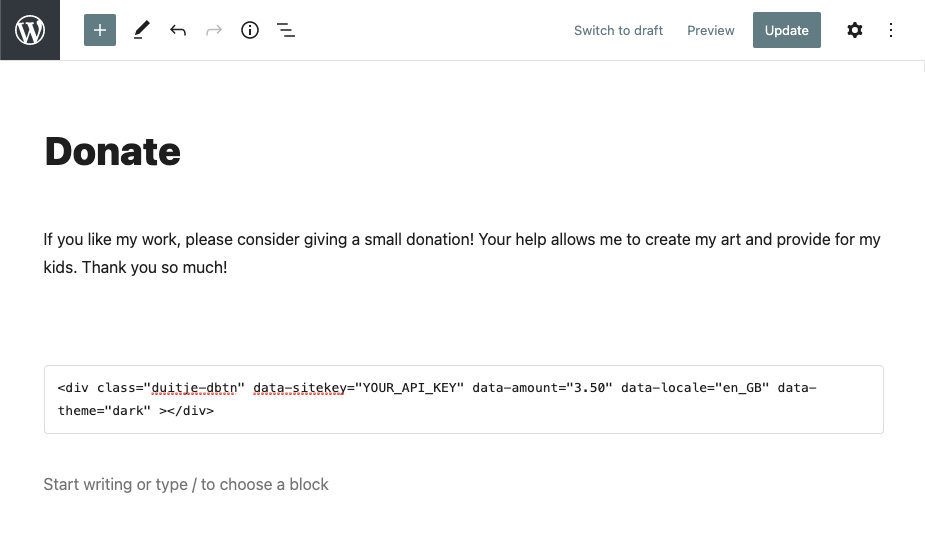Click the data-amount value 3.50
Screen dimensions: 925x535
click(590, 388)
